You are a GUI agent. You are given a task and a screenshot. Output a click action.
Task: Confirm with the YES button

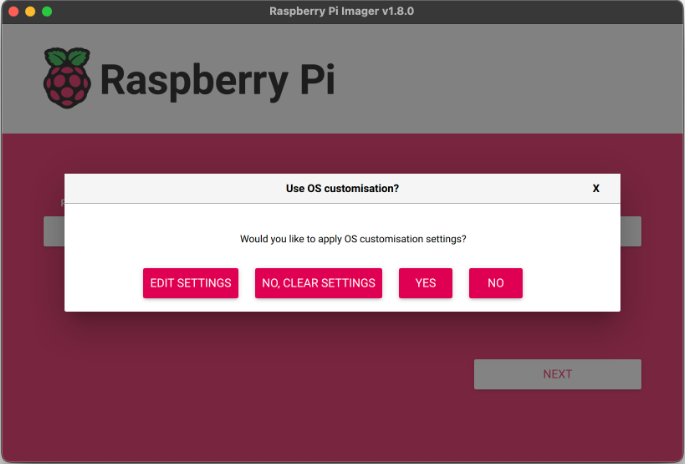(x=426, y=283)
